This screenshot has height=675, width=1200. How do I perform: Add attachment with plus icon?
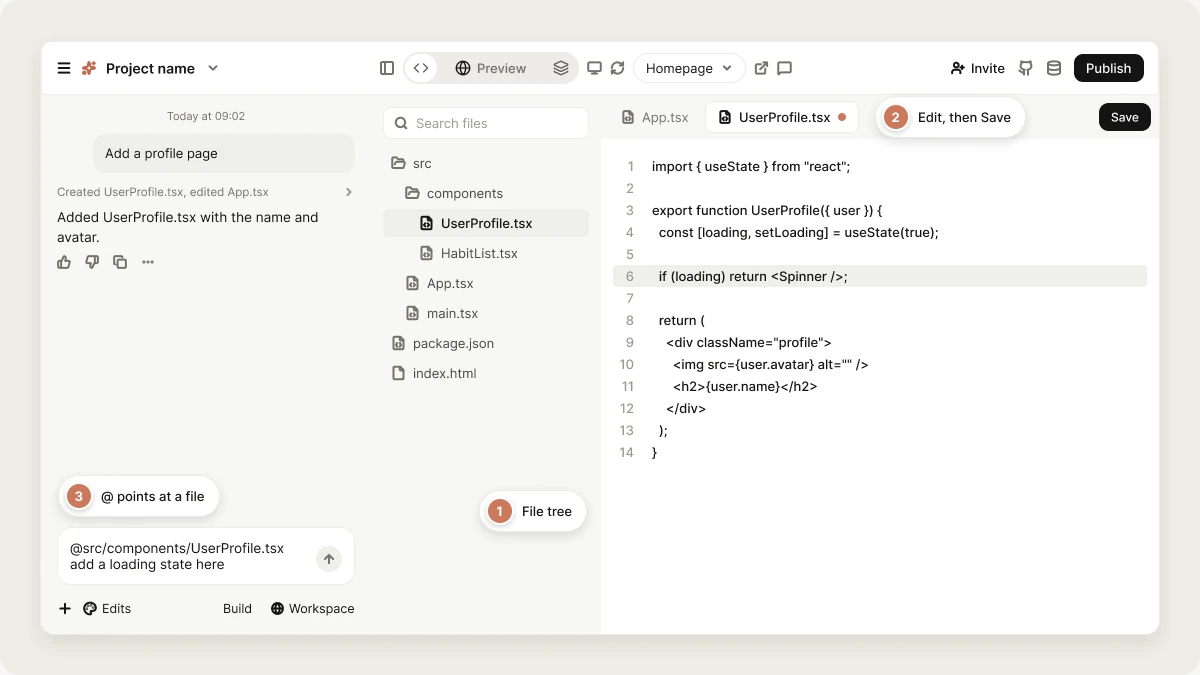coord(65,608)
